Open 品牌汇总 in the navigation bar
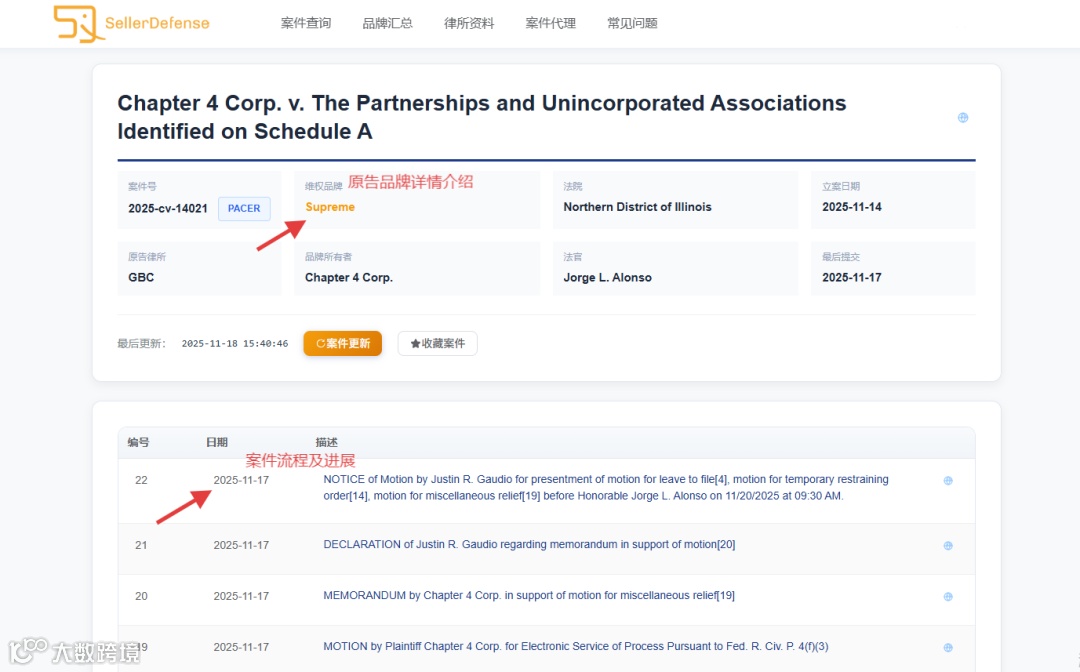This screenshot has height=672, width=1080. pyautogui.click(x=387, y=23)
